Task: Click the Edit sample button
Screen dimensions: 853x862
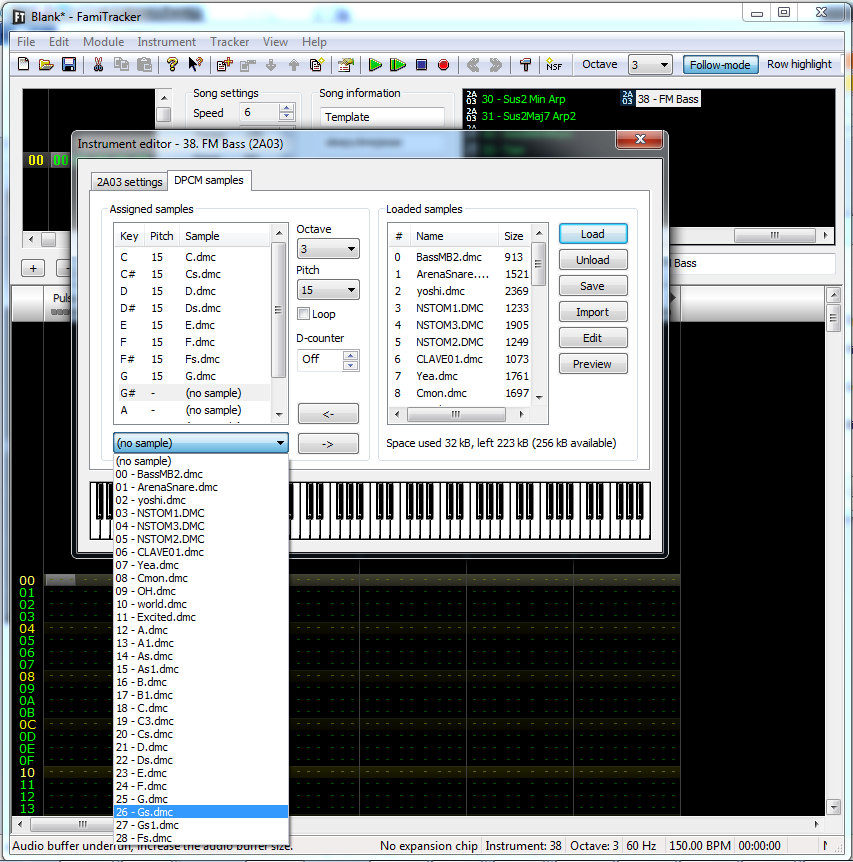Action: coord(593,338)
